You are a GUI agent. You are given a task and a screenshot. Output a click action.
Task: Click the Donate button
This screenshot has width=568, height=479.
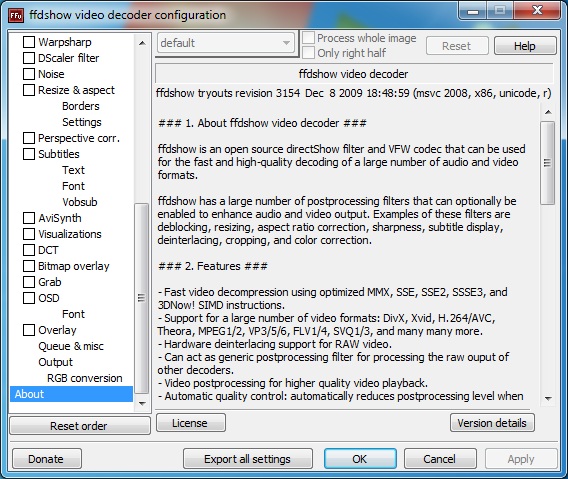pos(47,459)
